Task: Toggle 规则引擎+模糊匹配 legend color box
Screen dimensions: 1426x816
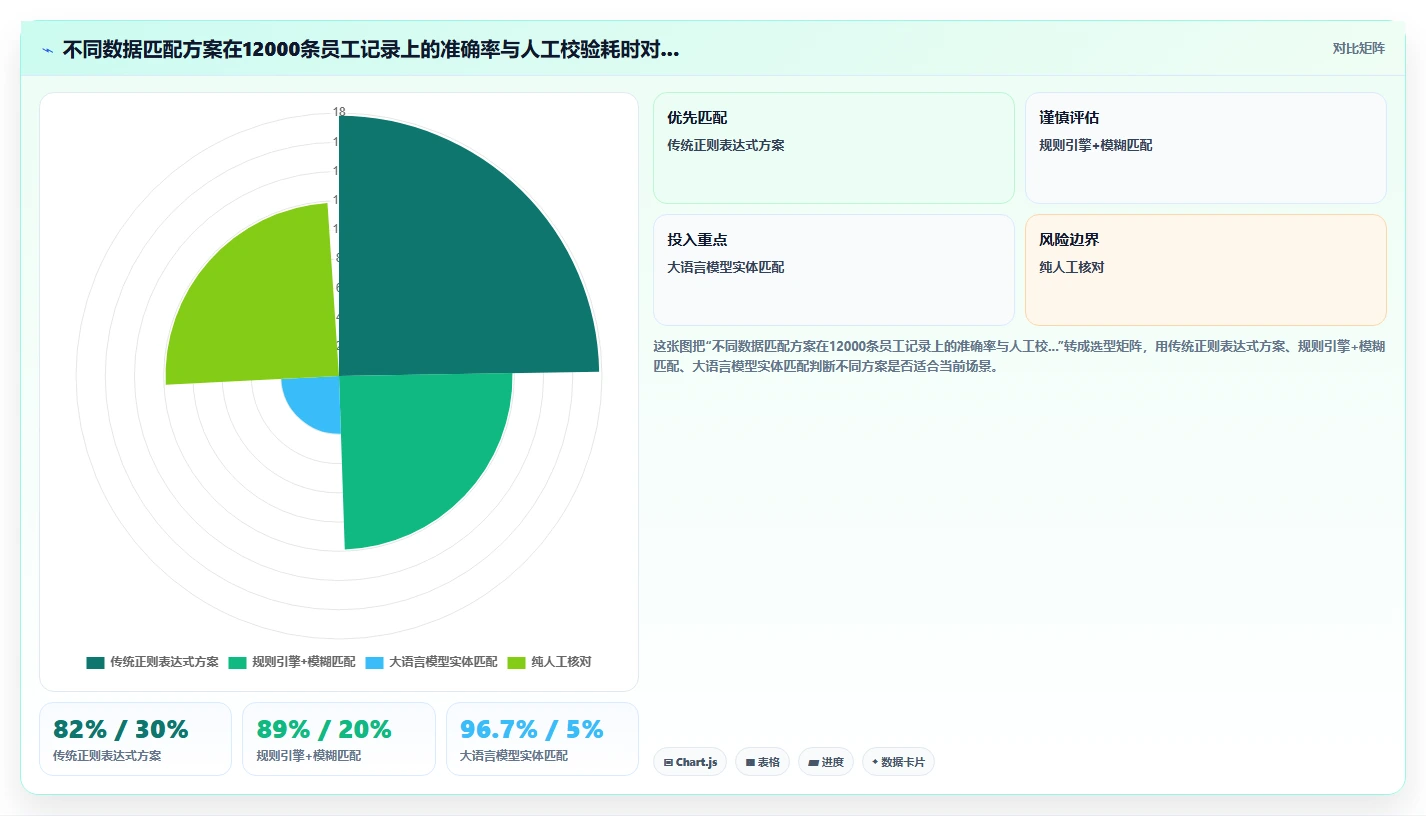Action: coord(237,662)
